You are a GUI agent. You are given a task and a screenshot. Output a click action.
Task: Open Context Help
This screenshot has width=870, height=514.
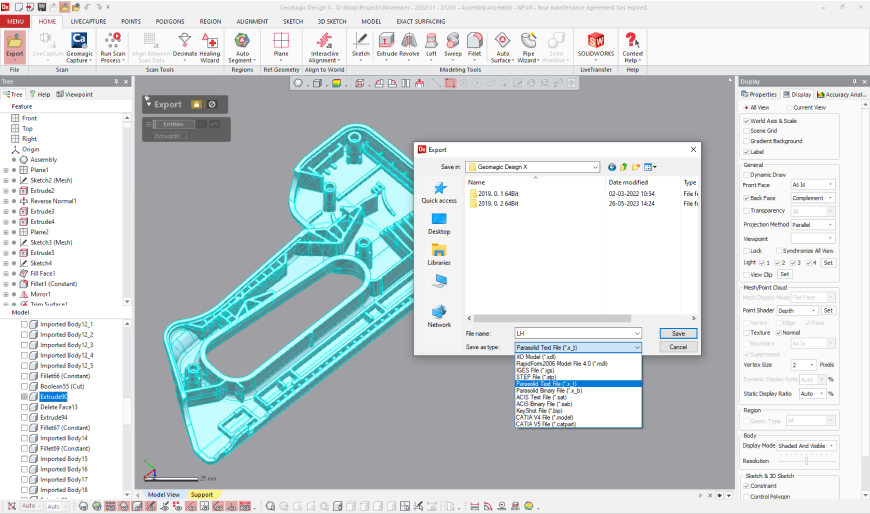coord(632,47)
